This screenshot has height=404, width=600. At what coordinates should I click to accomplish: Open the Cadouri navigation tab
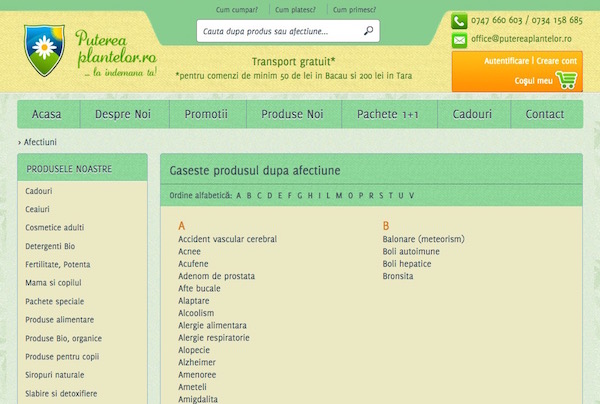pyautogui.click(x=472, y=114)
